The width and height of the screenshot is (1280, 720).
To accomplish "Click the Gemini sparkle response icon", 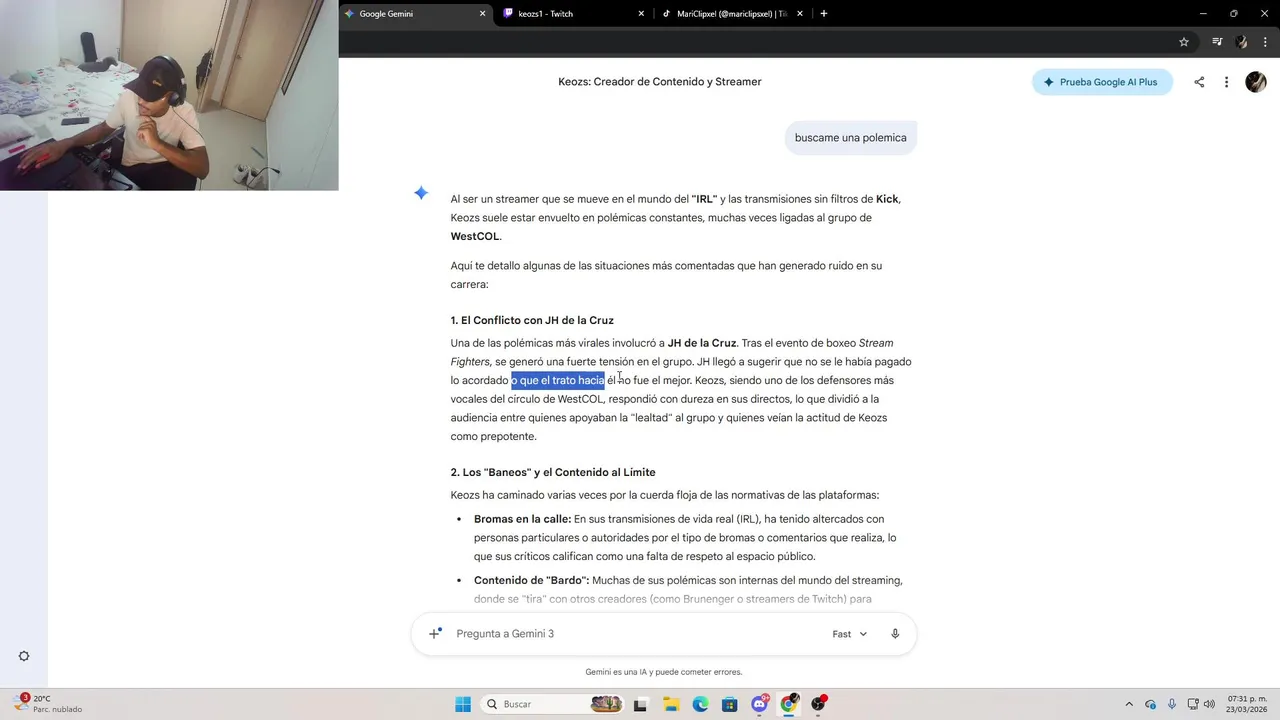I will [x=421, y=193].
